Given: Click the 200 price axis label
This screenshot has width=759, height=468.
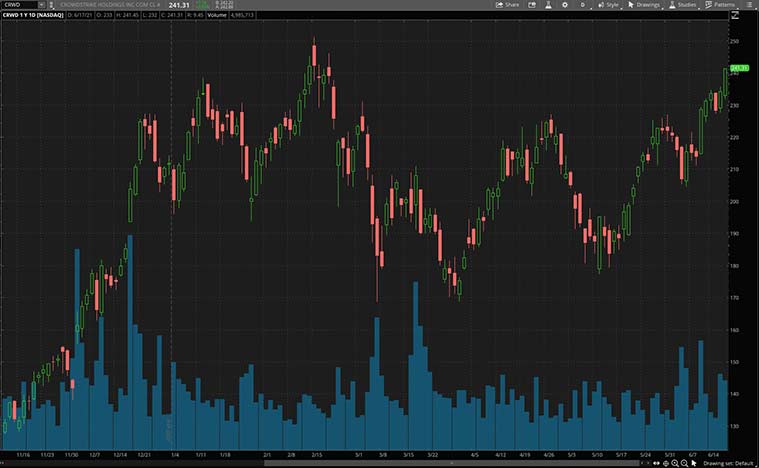Looking at the screenshot, I should (734, 201).
